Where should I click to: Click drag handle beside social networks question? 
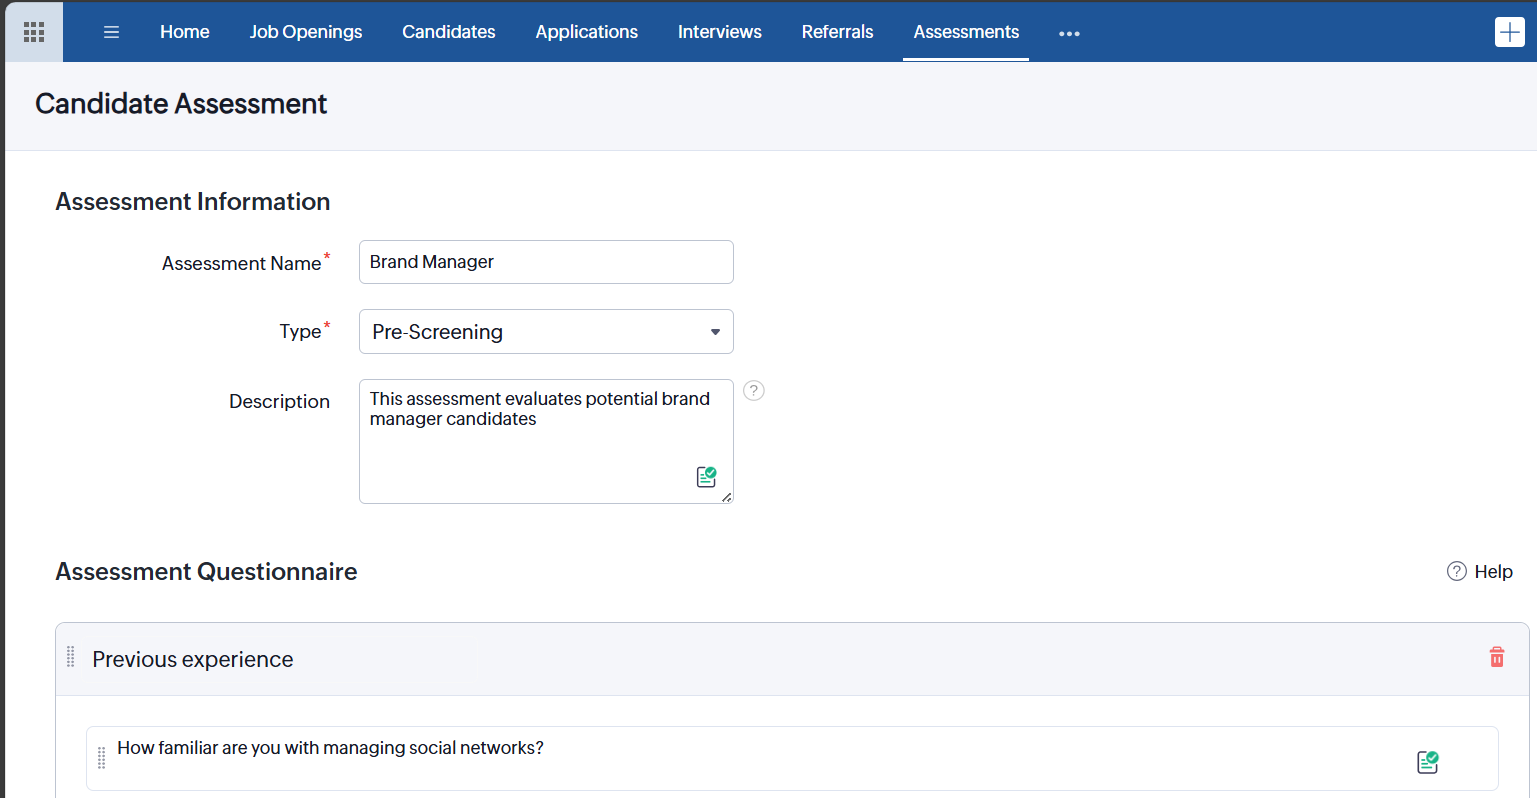point(101,758)
